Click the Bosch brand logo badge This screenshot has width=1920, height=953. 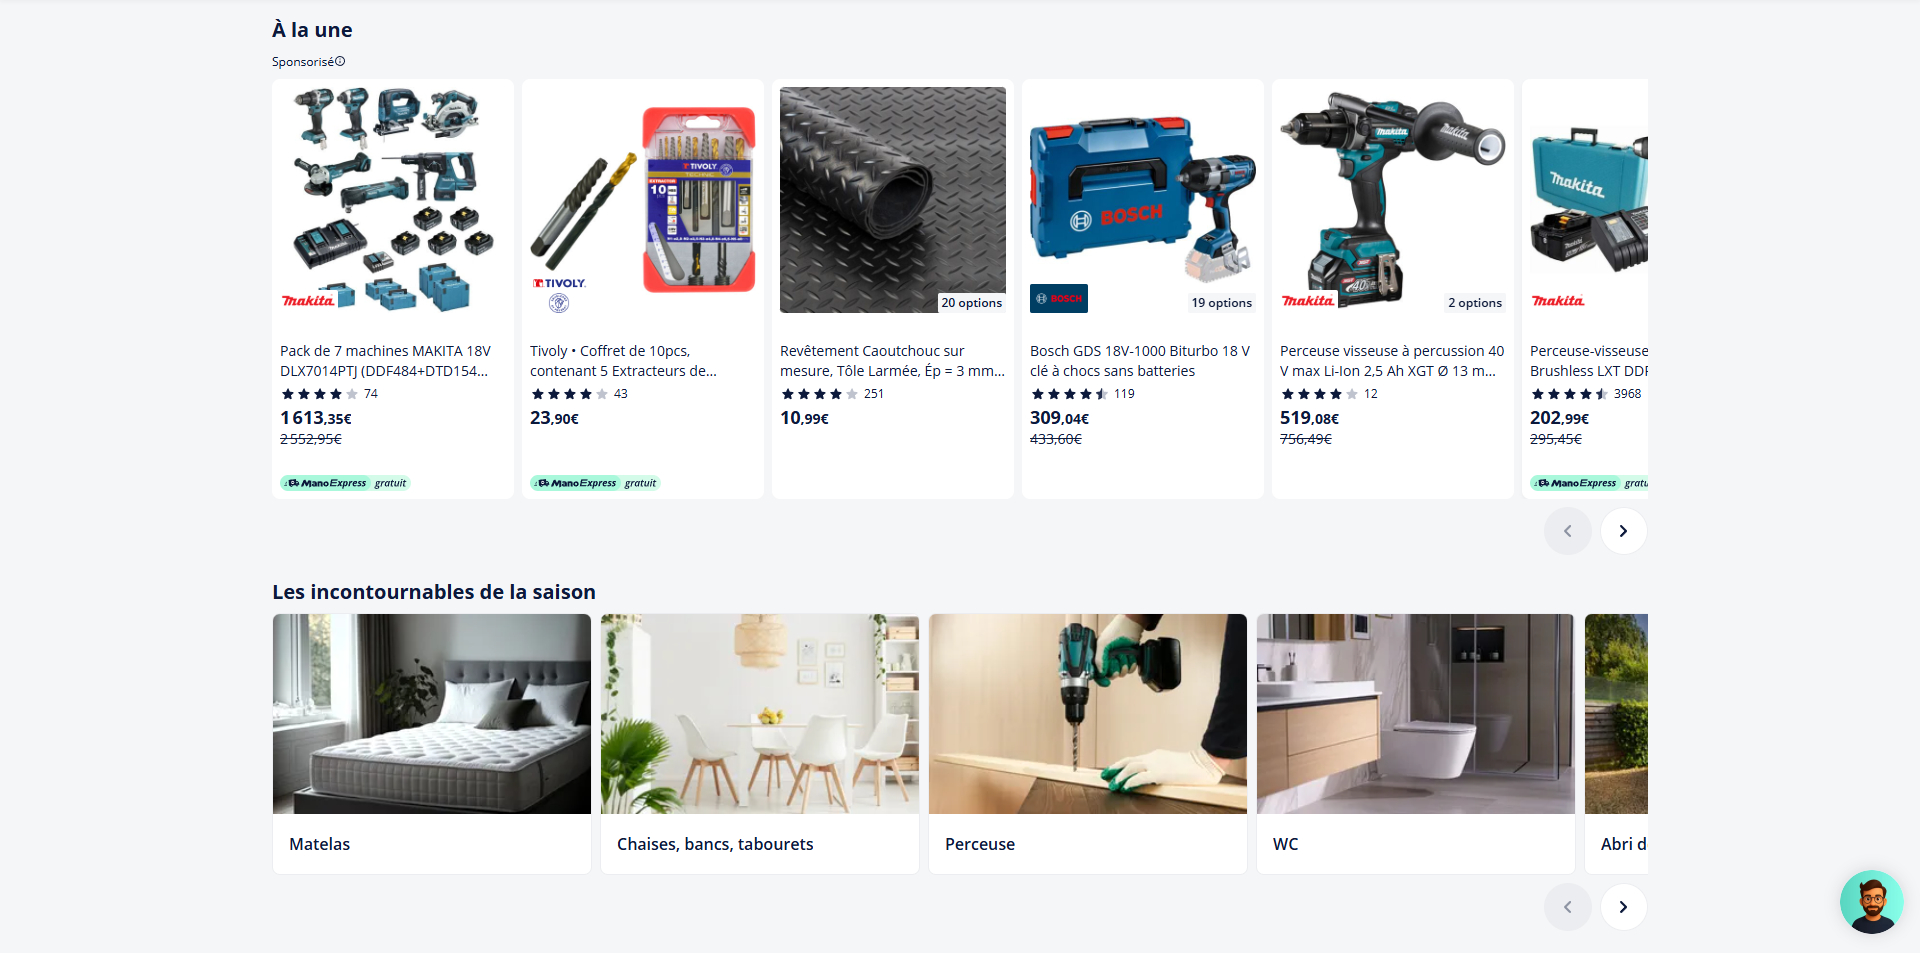(1059, 299)
